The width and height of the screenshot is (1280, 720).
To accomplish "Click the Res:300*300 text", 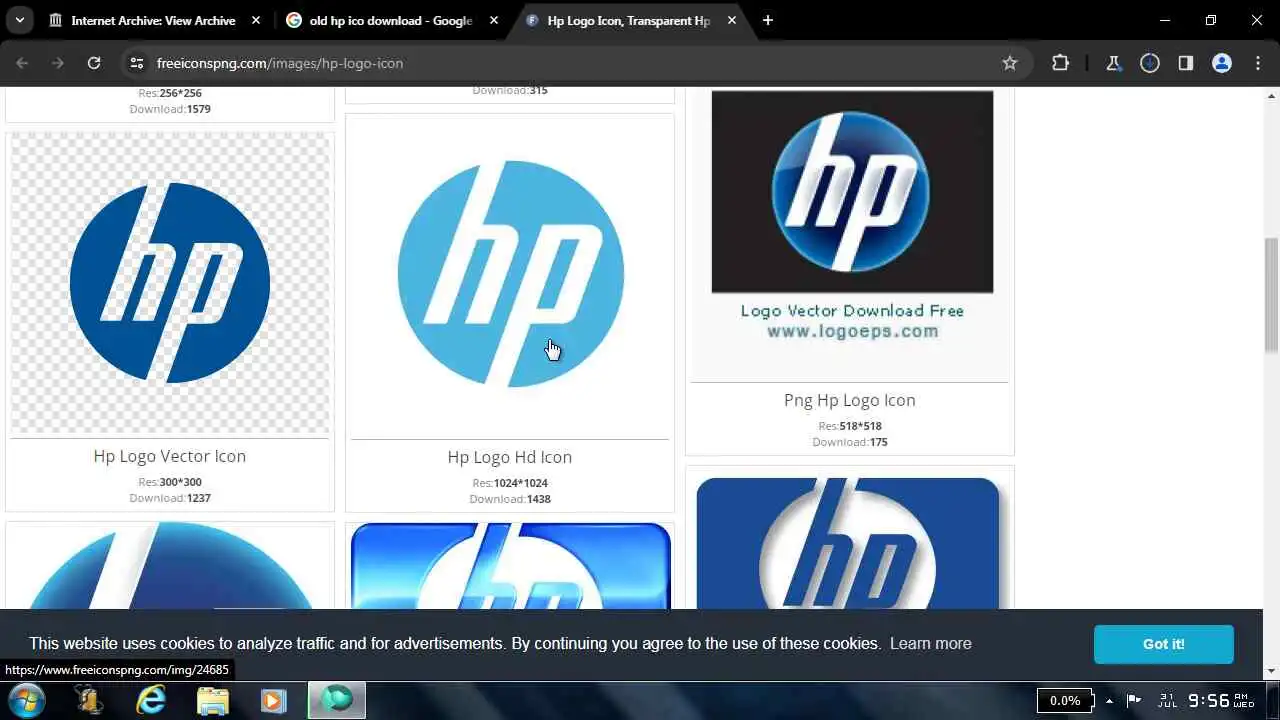I will [170, 482].
